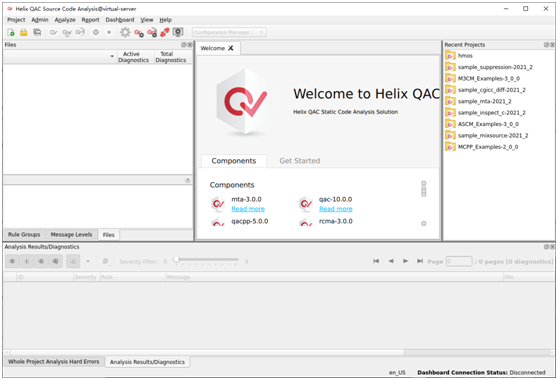558x380 pixels.
Task: Open the Project menu
Action: (16, 20)
